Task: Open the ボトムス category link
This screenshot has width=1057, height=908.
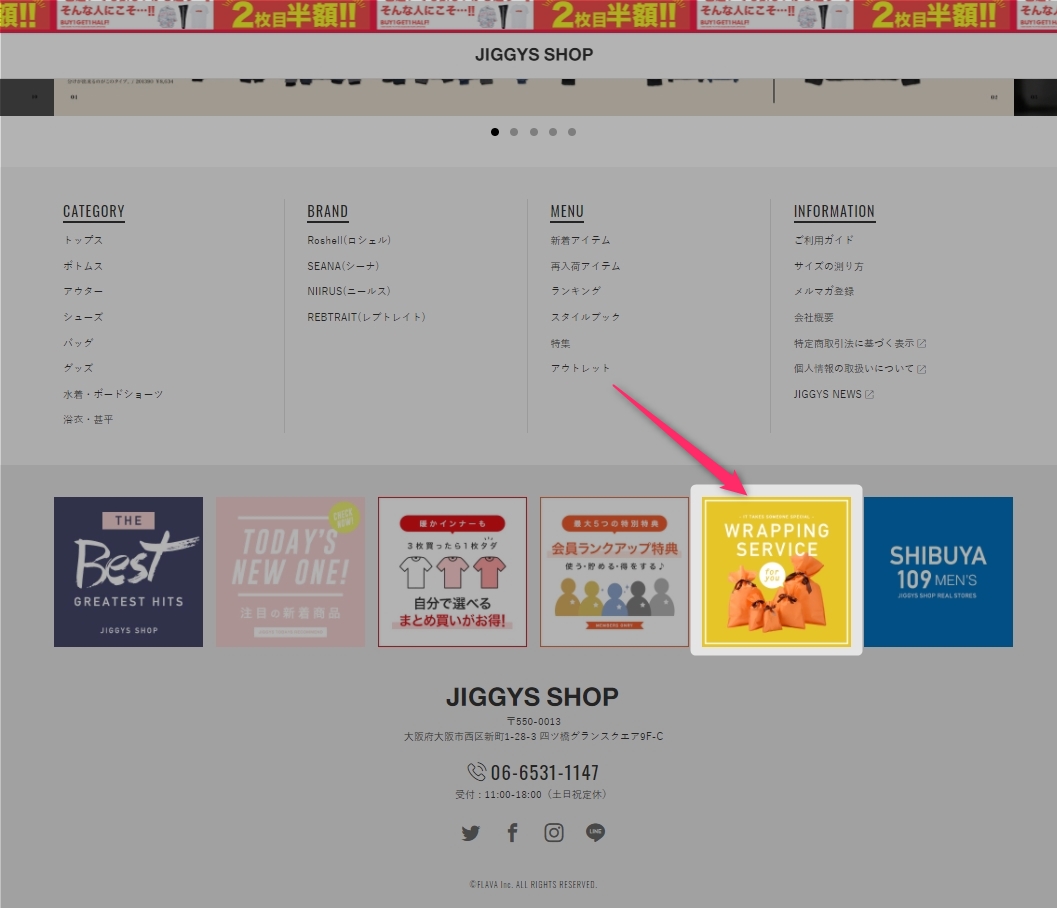Action: [83, 266]
